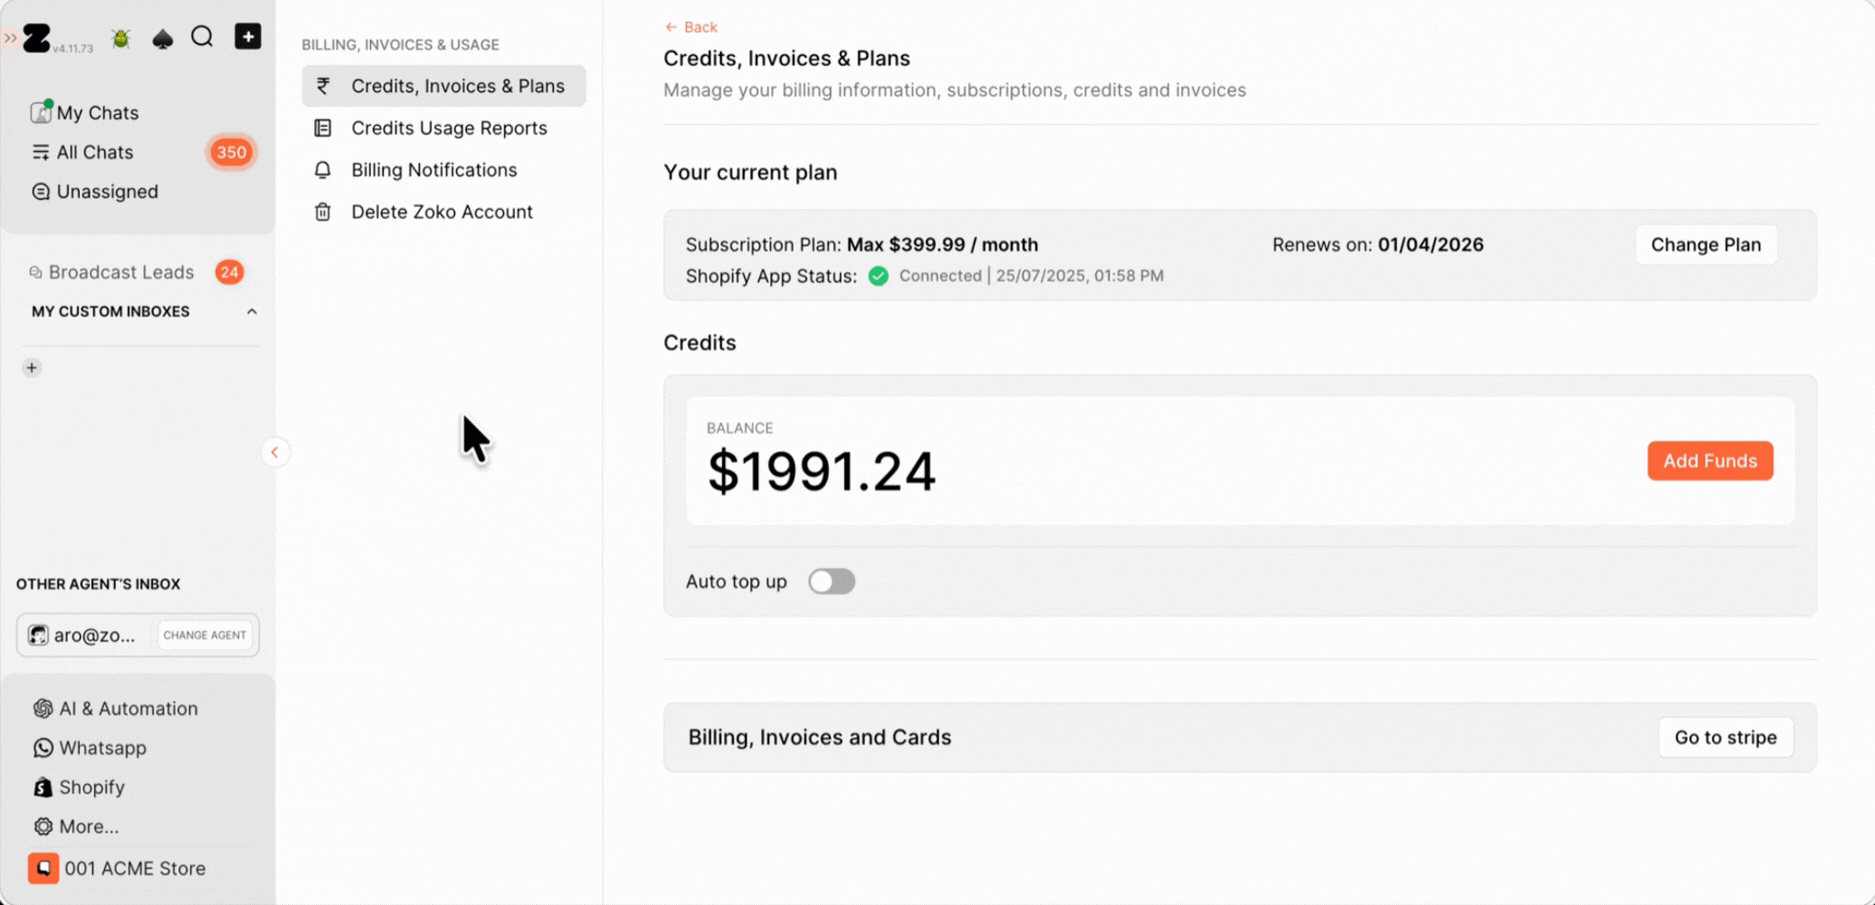Expand panel using top-left double chevron
Screen dimensions: 1875x905
[x=10, y=38]
